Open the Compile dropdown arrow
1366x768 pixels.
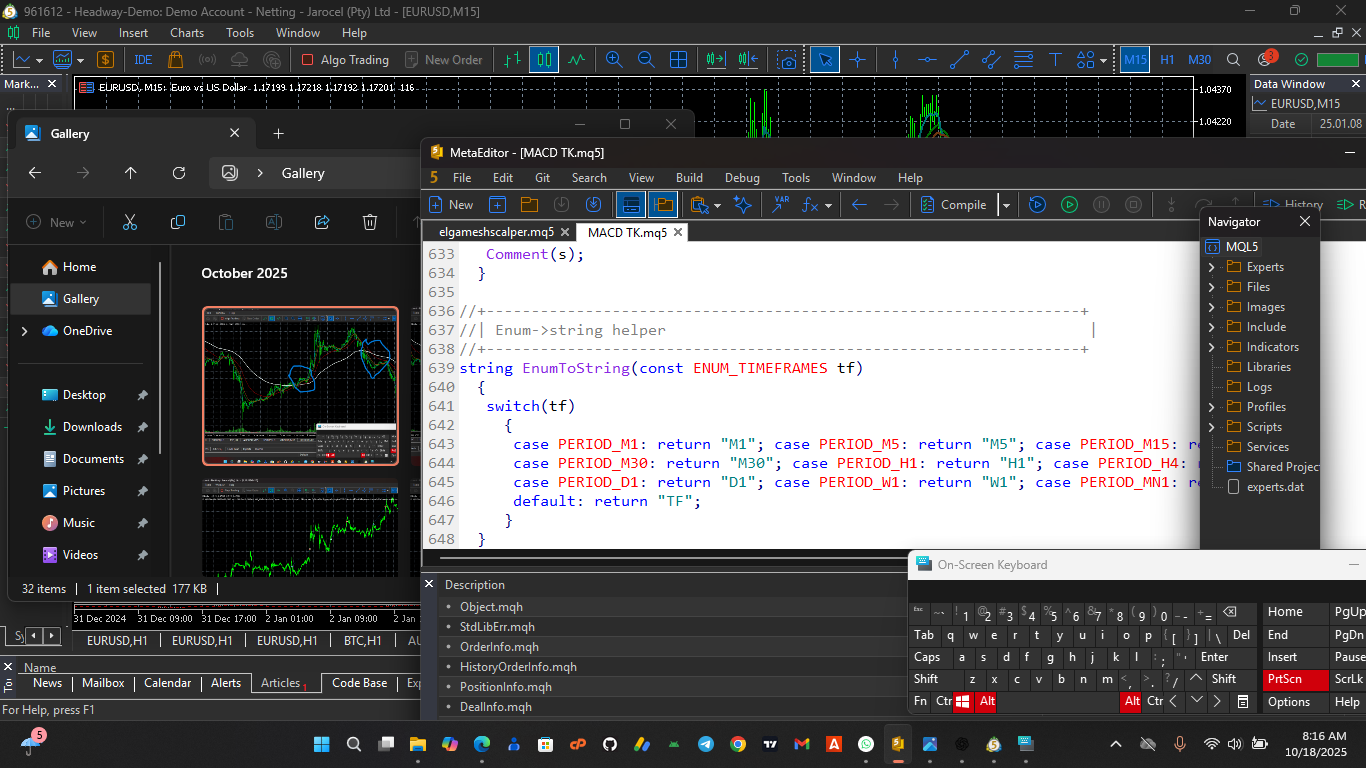1006,205
